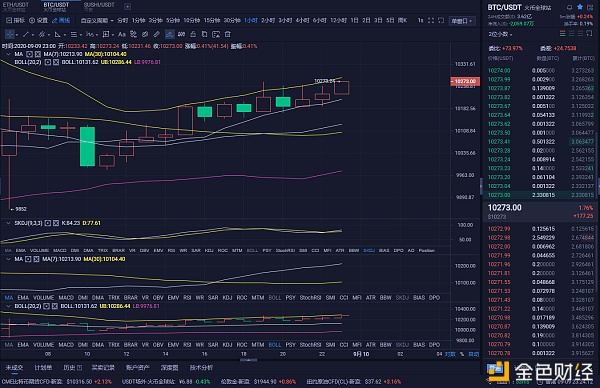Select the parallel channel drawing tool
The width and height of the screenshot is (600, 388).
42,34
